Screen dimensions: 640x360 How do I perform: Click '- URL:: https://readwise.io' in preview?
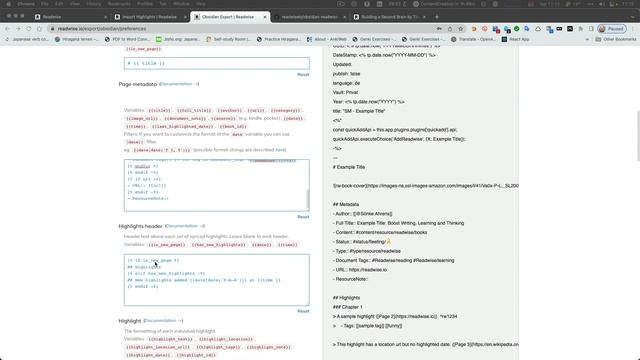(x=360, y=270)
